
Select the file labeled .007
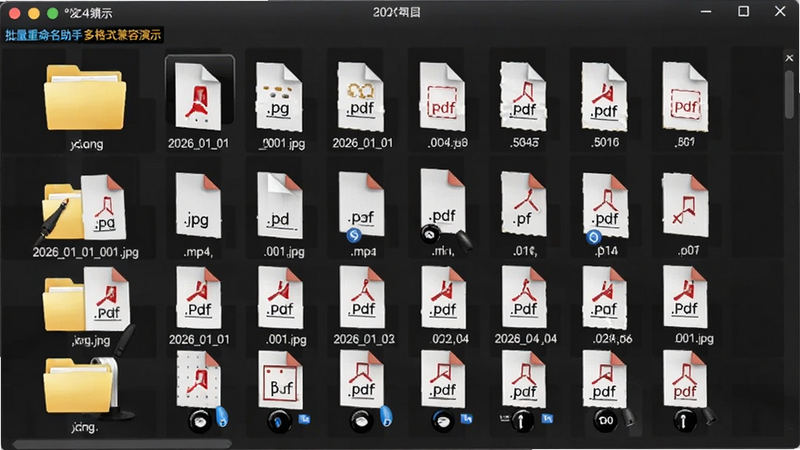click(x=685, y=205)
